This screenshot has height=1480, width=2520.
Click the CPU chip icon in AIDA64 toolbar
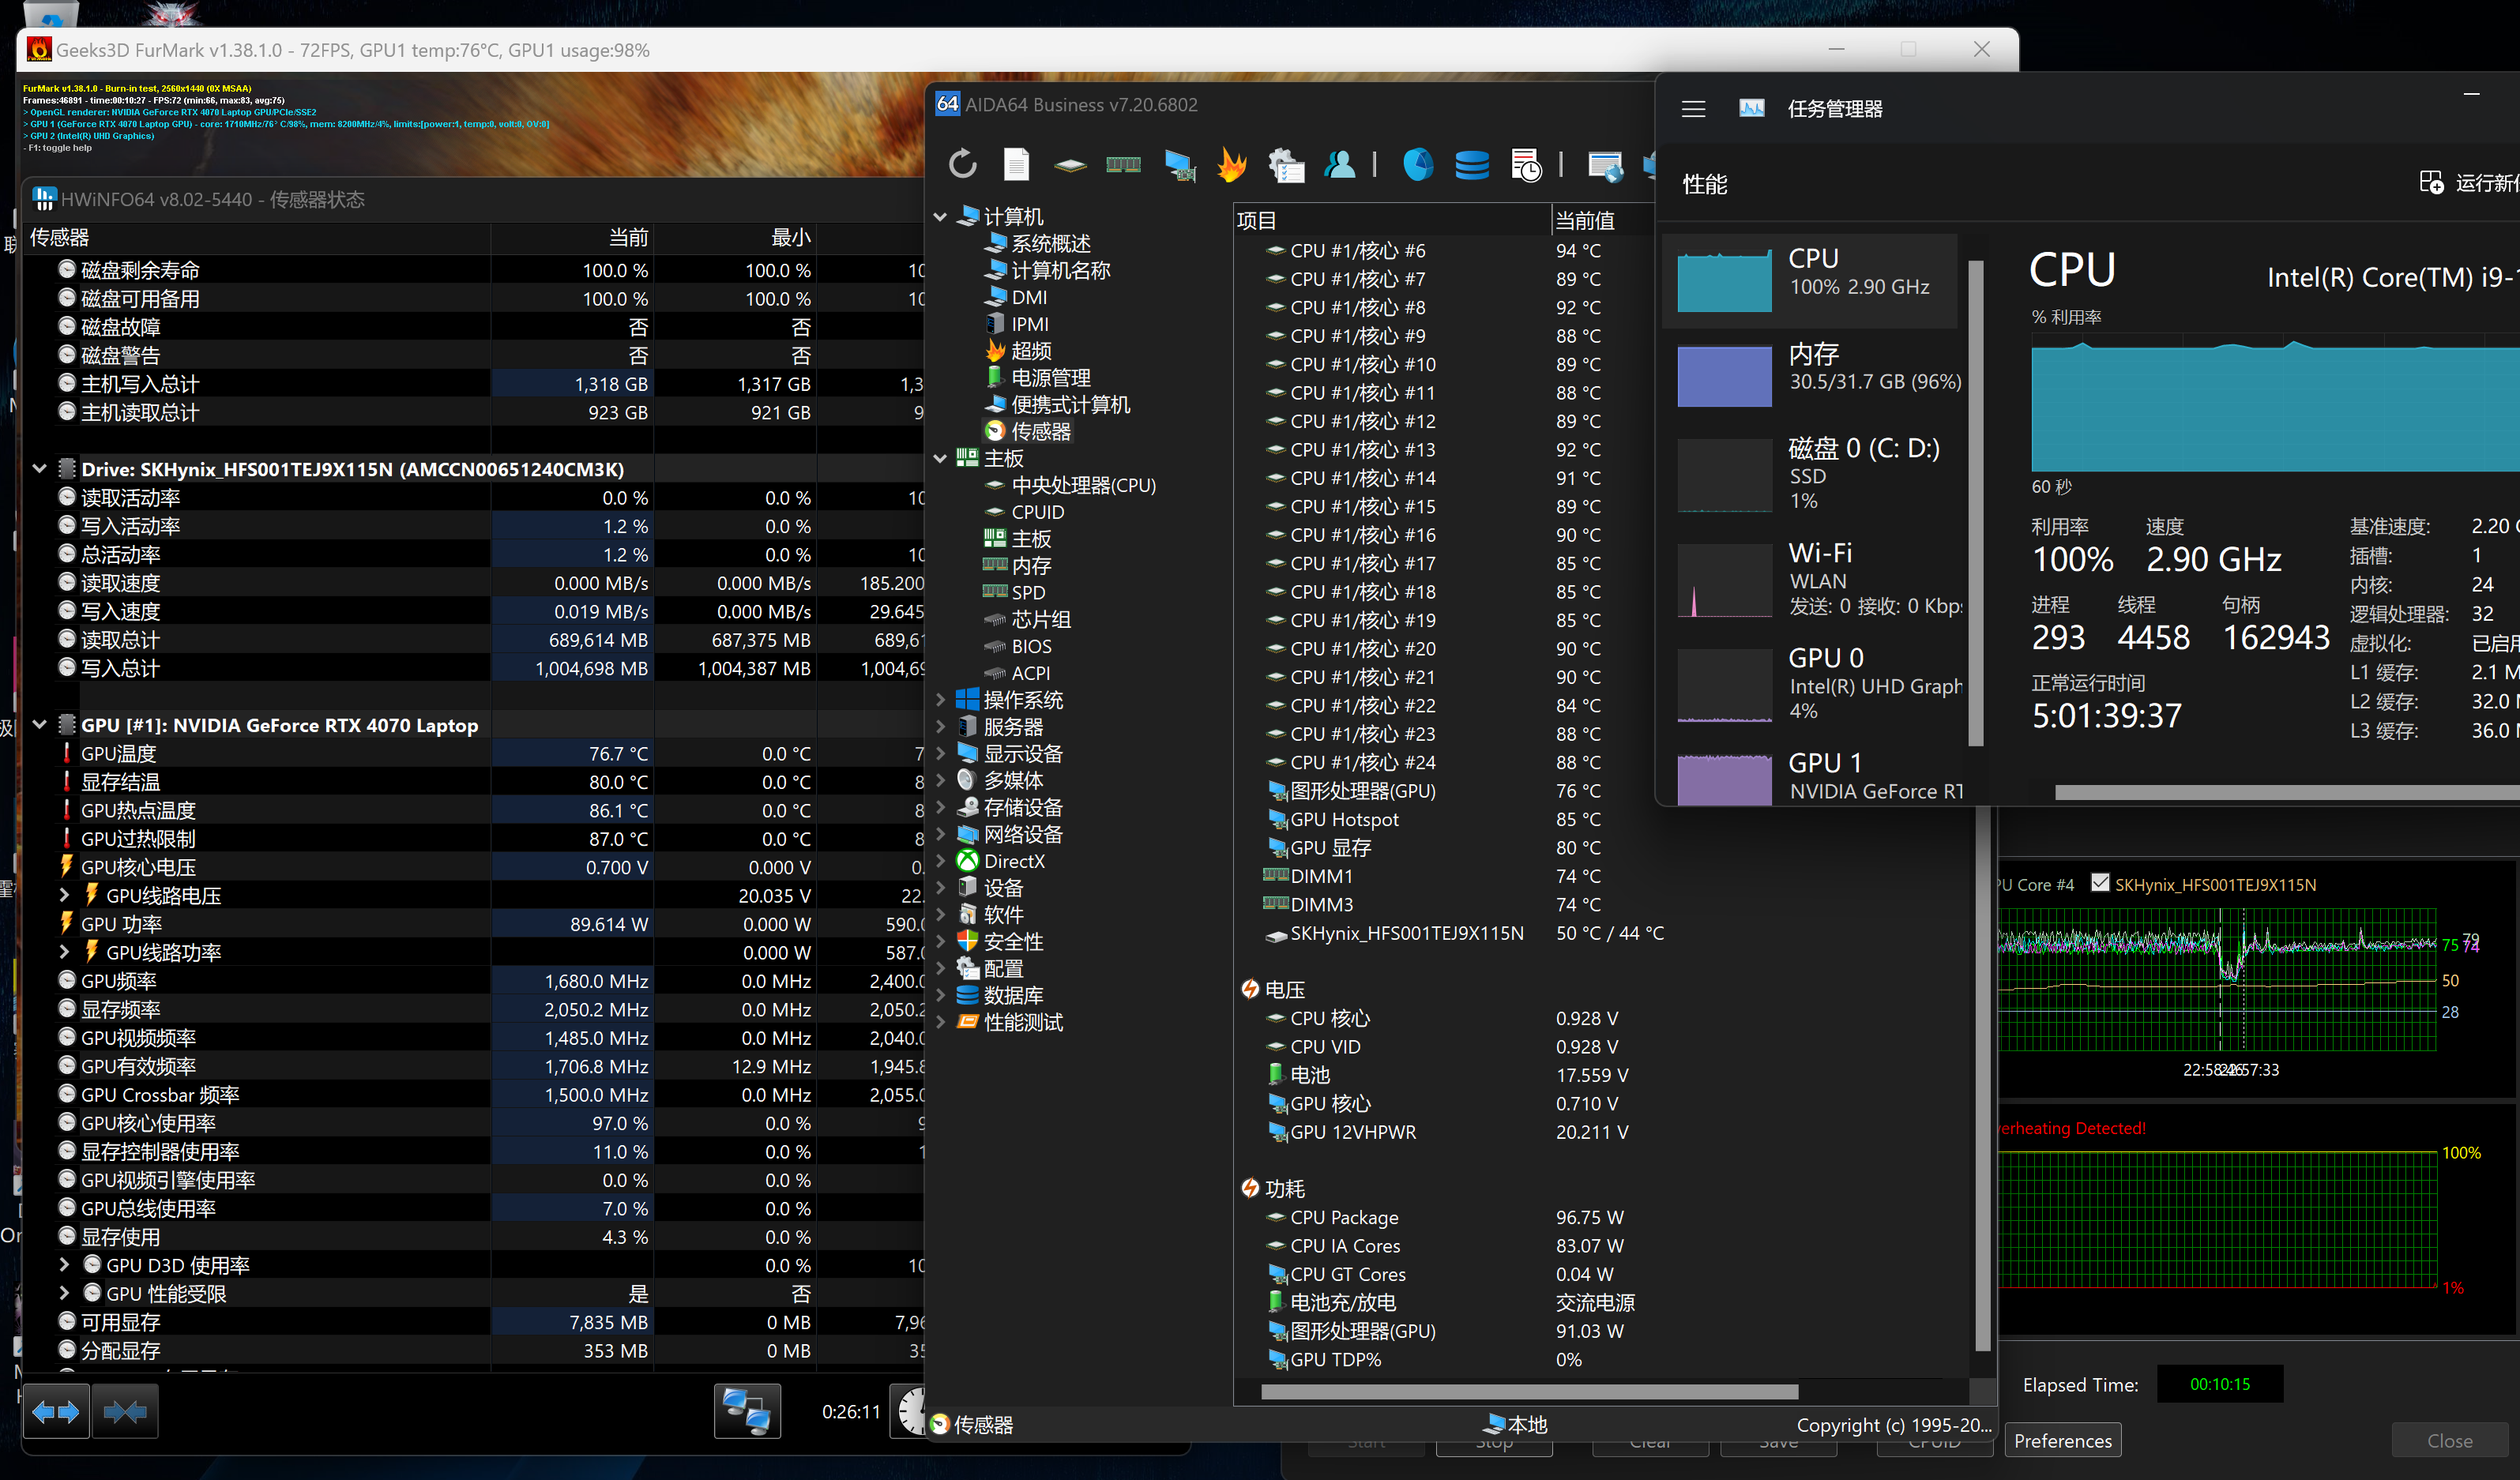click(1070, 165)
